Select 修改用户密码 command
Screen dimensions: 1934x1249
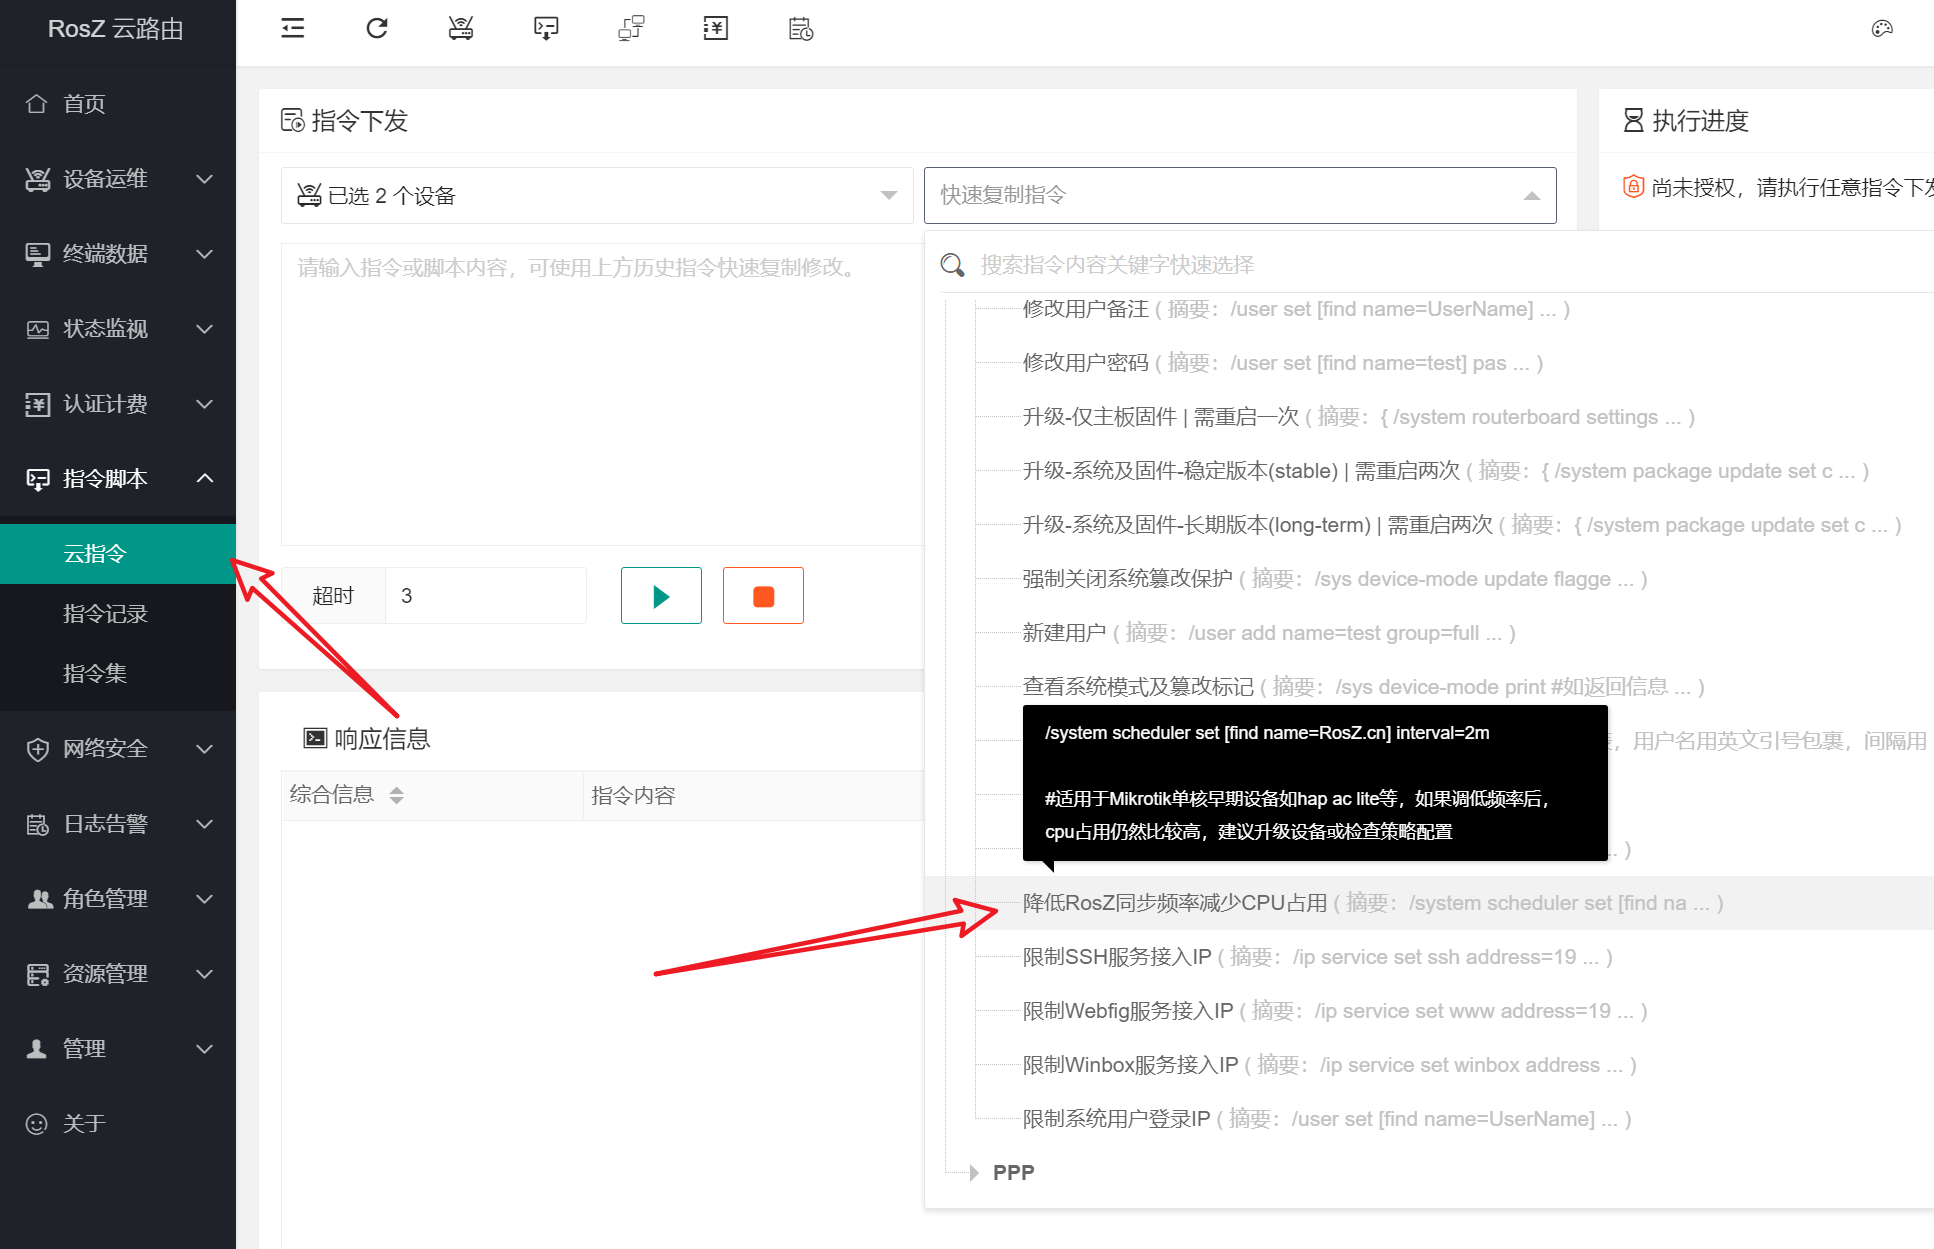point(1283,363)
